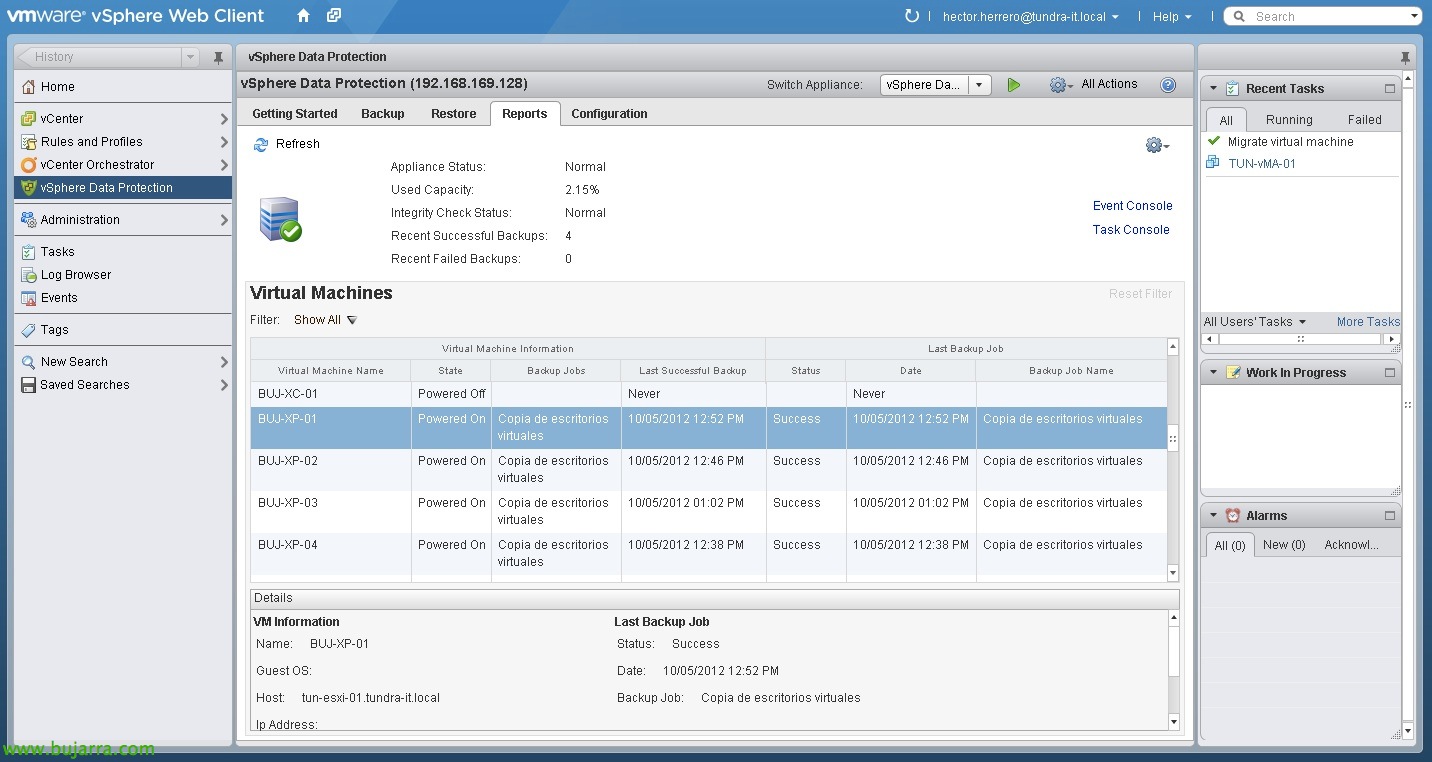Expand the New Search chevron
The width and height of the screenshot is (1432, 762).
click(224, 362)
